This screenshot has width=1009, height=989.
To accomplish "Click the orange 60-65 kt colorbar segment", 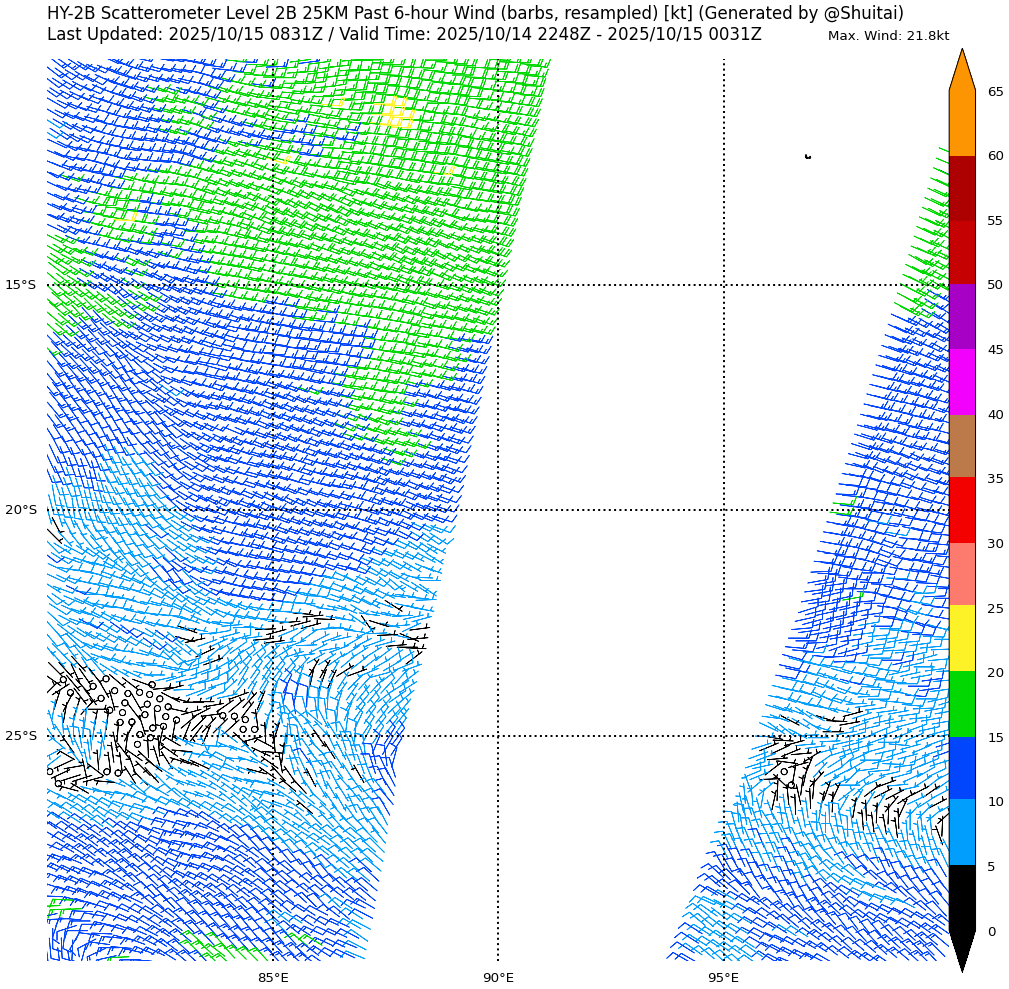I will [x=961, y=123].
